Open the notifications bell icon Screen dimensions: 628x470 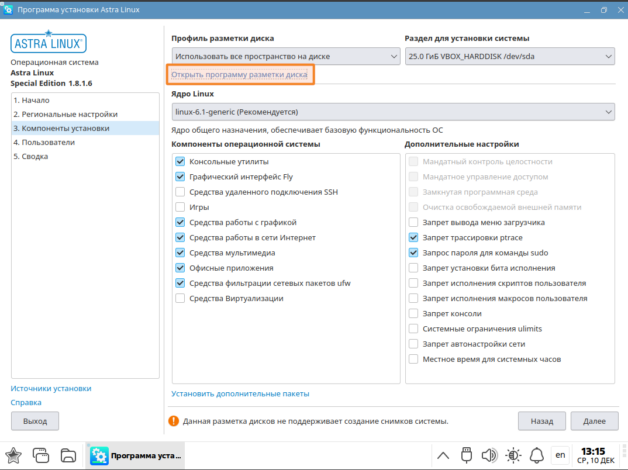coord(537,455)
